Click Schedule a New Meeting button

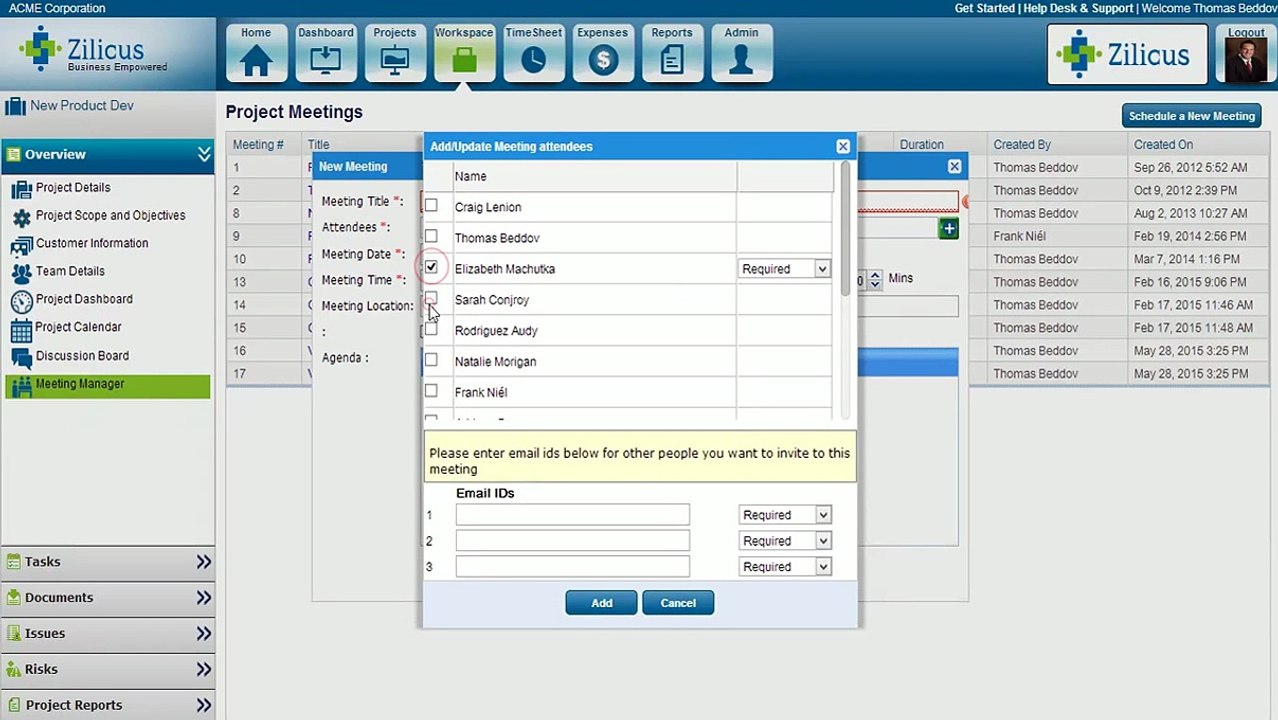(1191, 116)
